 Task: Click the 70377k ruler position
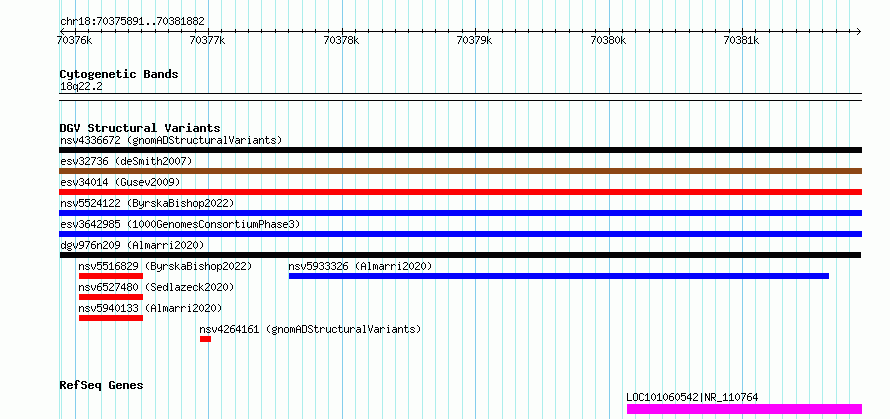(x=208, y=40)
